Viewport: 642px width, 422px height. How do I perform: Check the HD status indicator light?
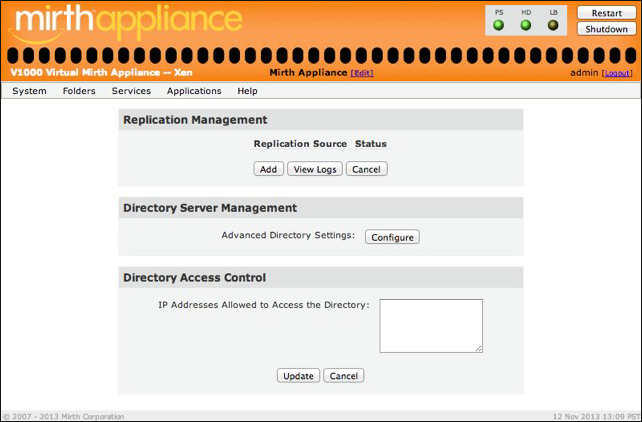tap(526, 25)
